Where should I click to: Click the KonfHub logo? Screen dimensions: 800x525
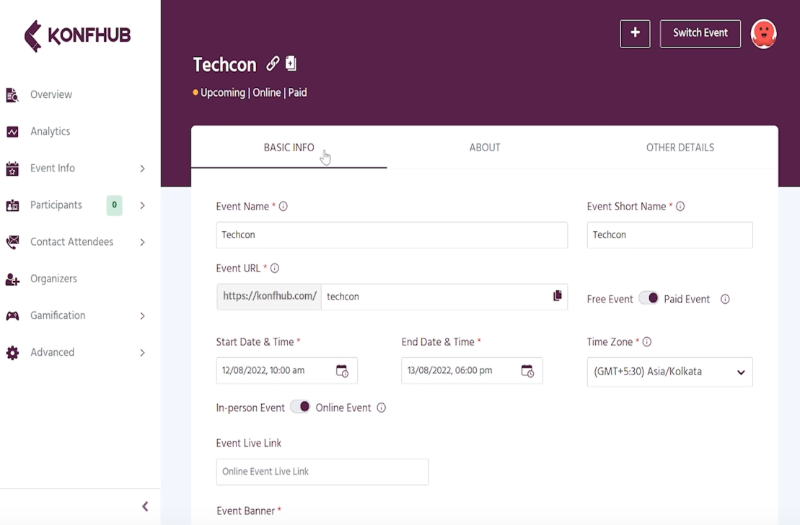click(x=77, y=36)
